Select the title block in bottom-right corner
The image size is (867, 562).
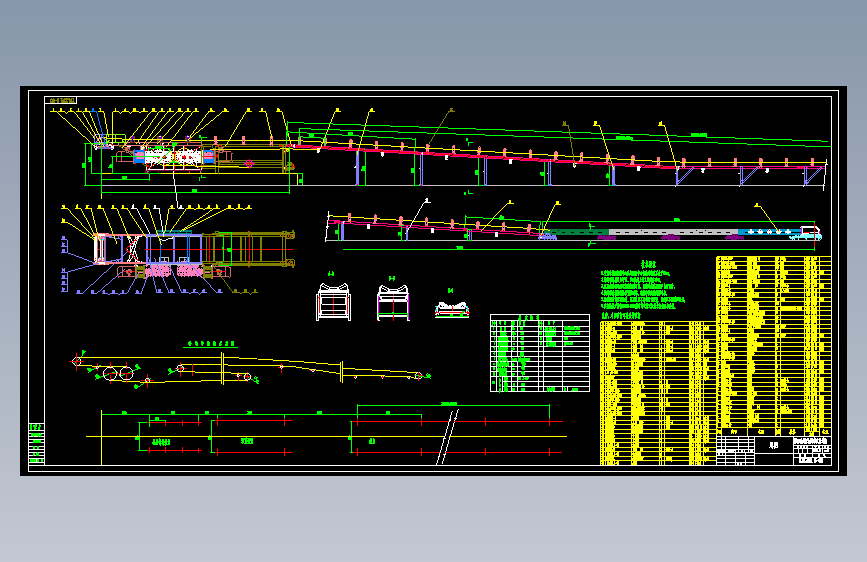774,450
